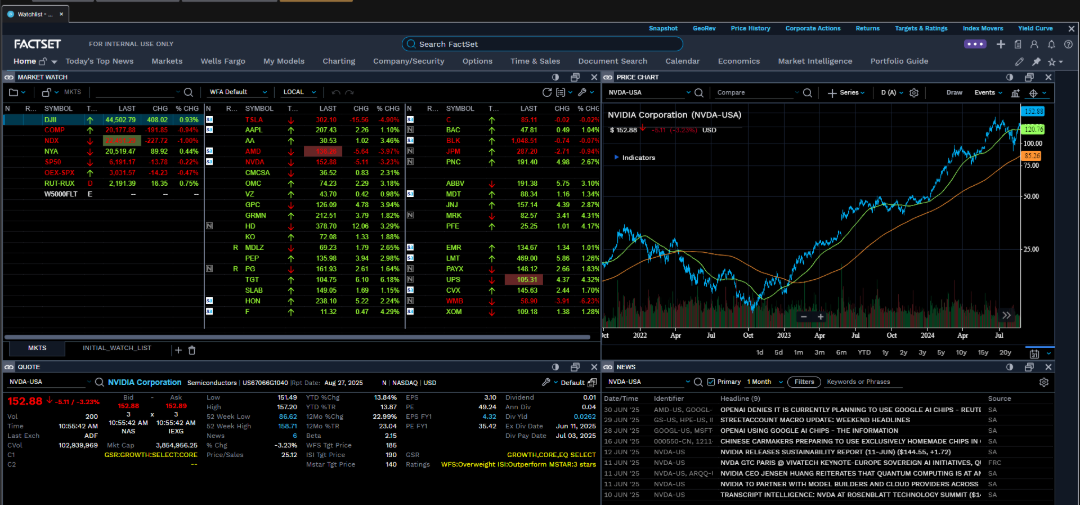1080x505 pixels.
Task: Toggle Primary checkbox in News panel
Action: pos(712,382)
